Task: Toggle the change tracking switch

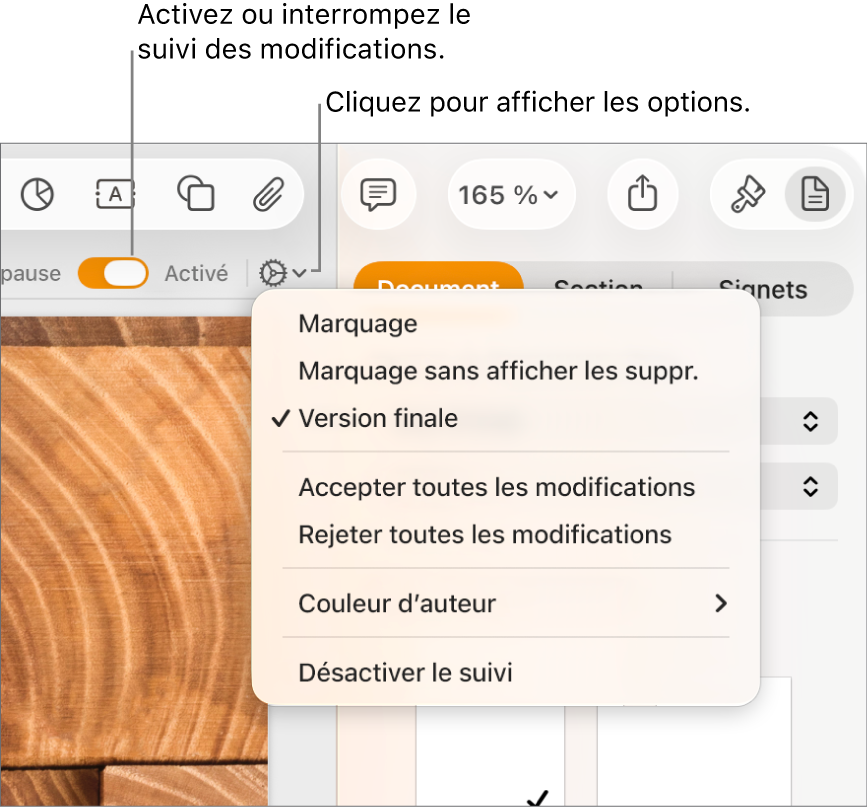Action: pos(113,273)
